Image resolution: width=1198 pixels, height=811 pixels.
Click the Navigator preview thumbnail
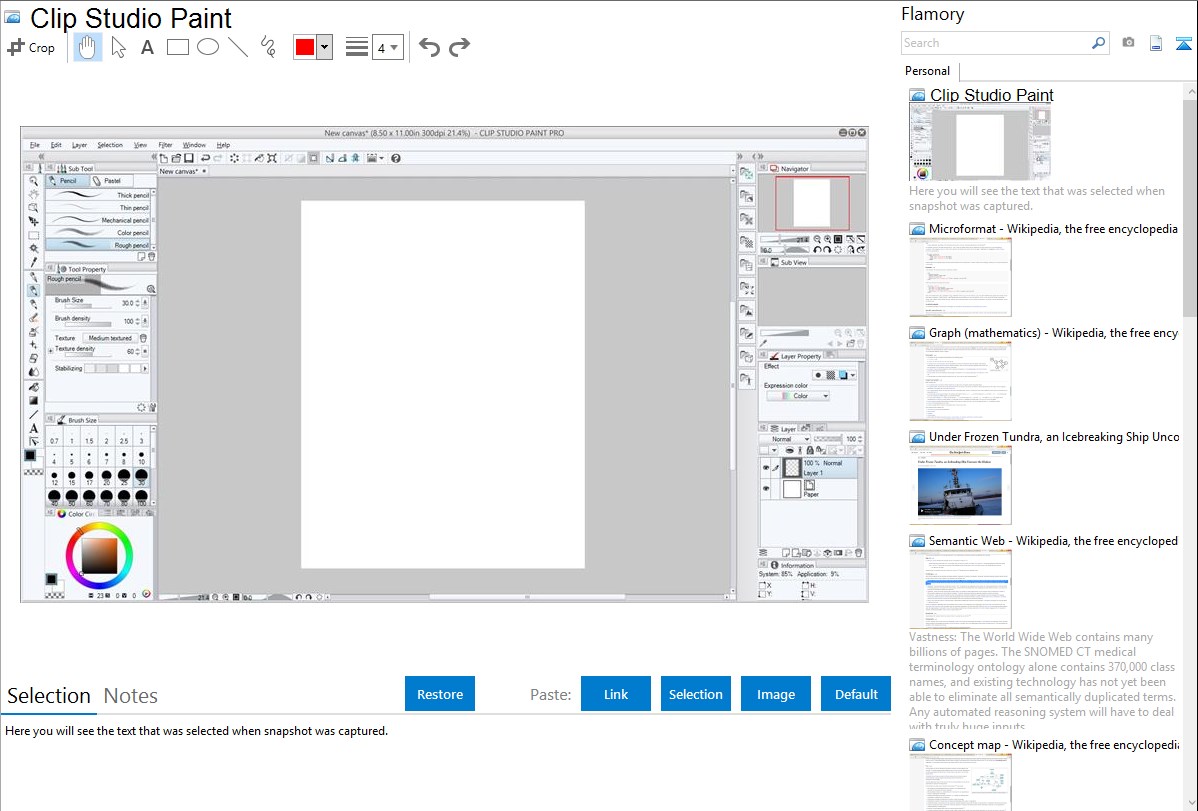(811, 203)
